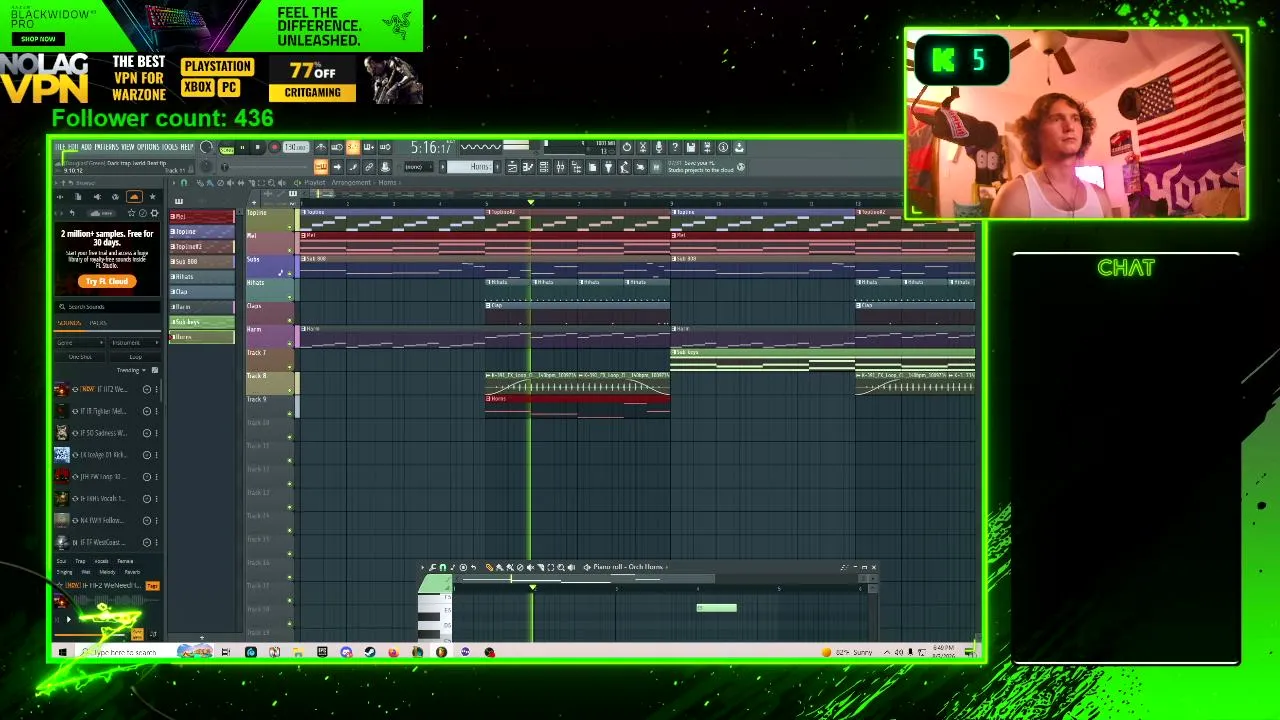Toggle the mute switch on the Harm track
This screenshot has height=720, width=1280.
pos(292,342)
